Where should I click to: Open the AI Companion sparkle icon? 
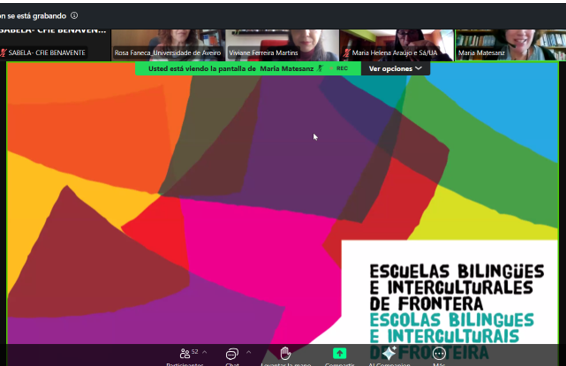tap(389, 353)
